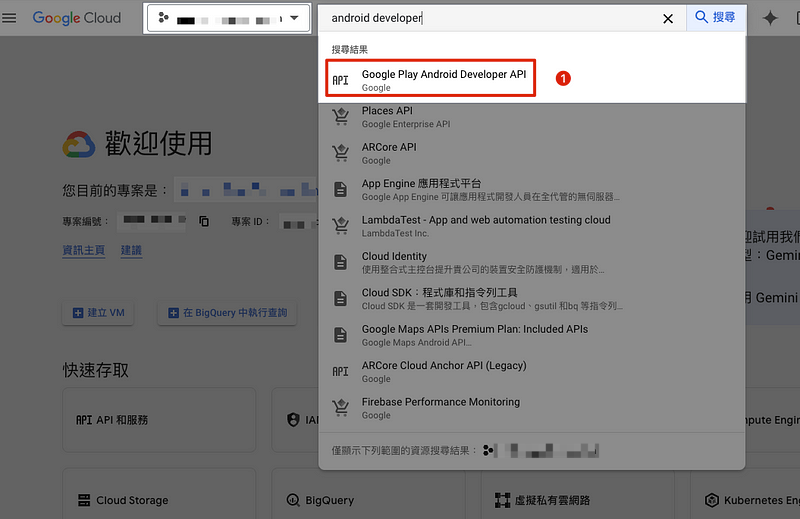The width and height of the screenshot is (800, 519).
Task: Copy the project number with the copy icon
Action: (x=204, y=221)
